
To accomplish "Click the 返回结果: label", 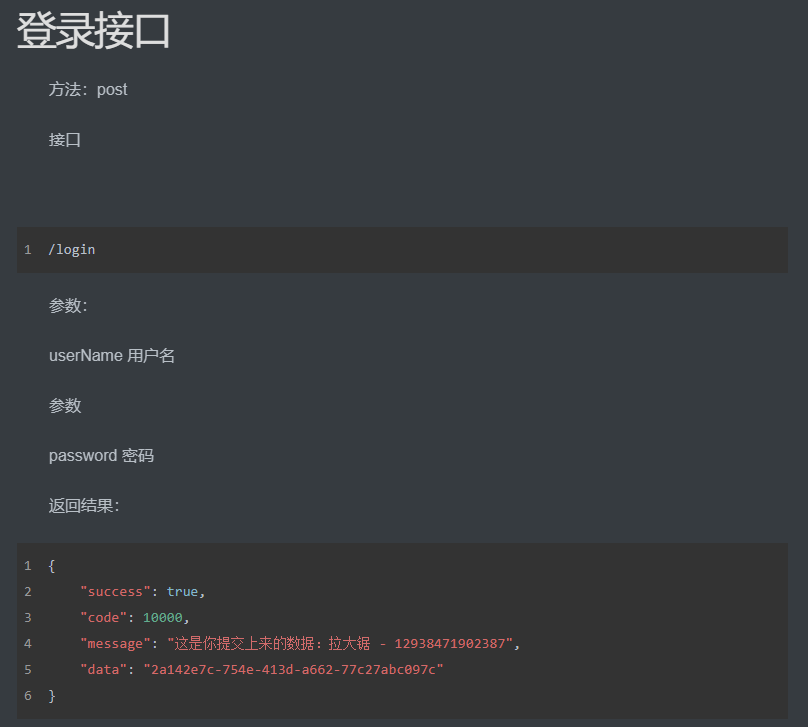I will click(x=84, y=505).
